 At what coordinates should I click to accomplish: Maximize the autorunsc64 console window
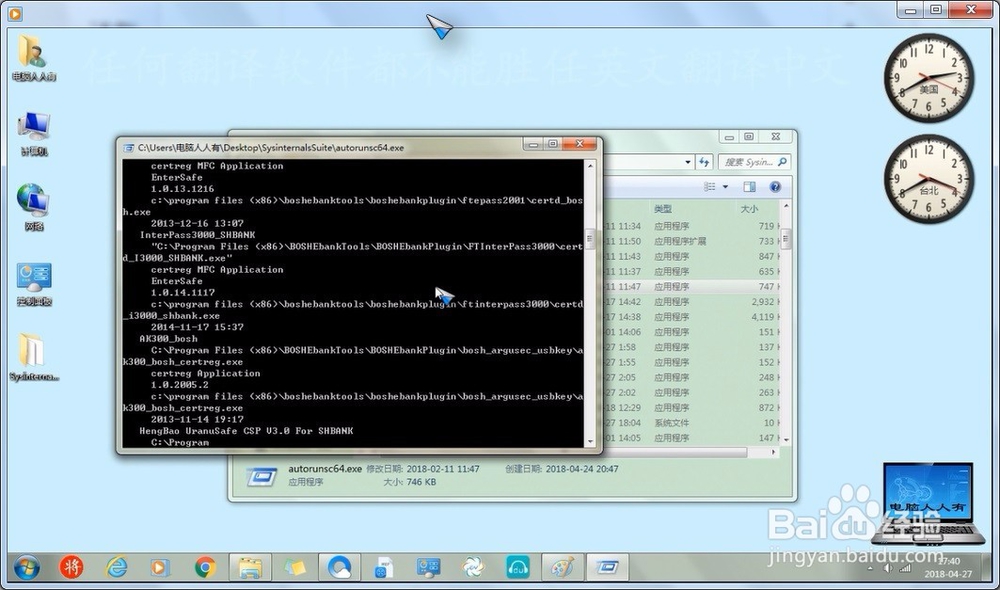point(553,144)
